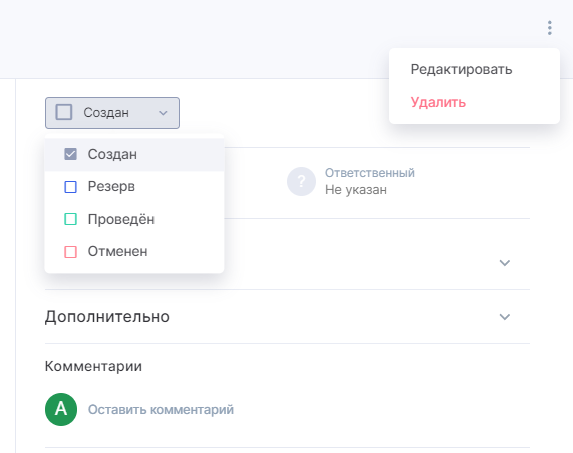The image size is (573, 453).
Task: Choose Удалить from the context menu
Action: point(438,102)
